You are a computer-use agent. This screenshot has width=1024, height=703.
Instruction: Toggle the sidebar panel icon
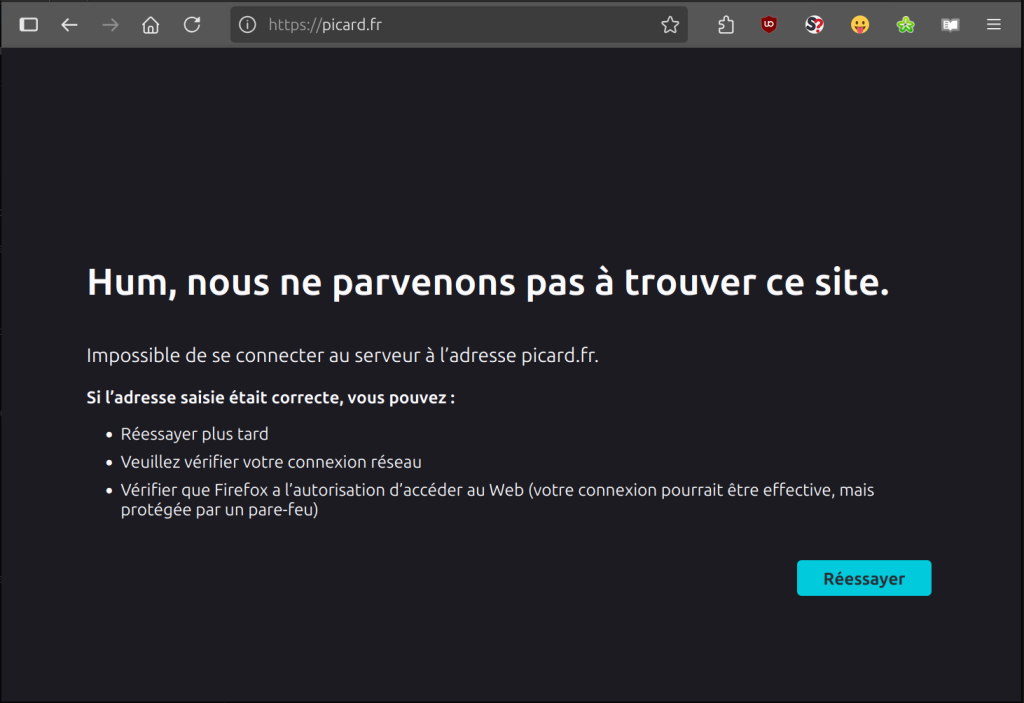click(x=29, y=25)
